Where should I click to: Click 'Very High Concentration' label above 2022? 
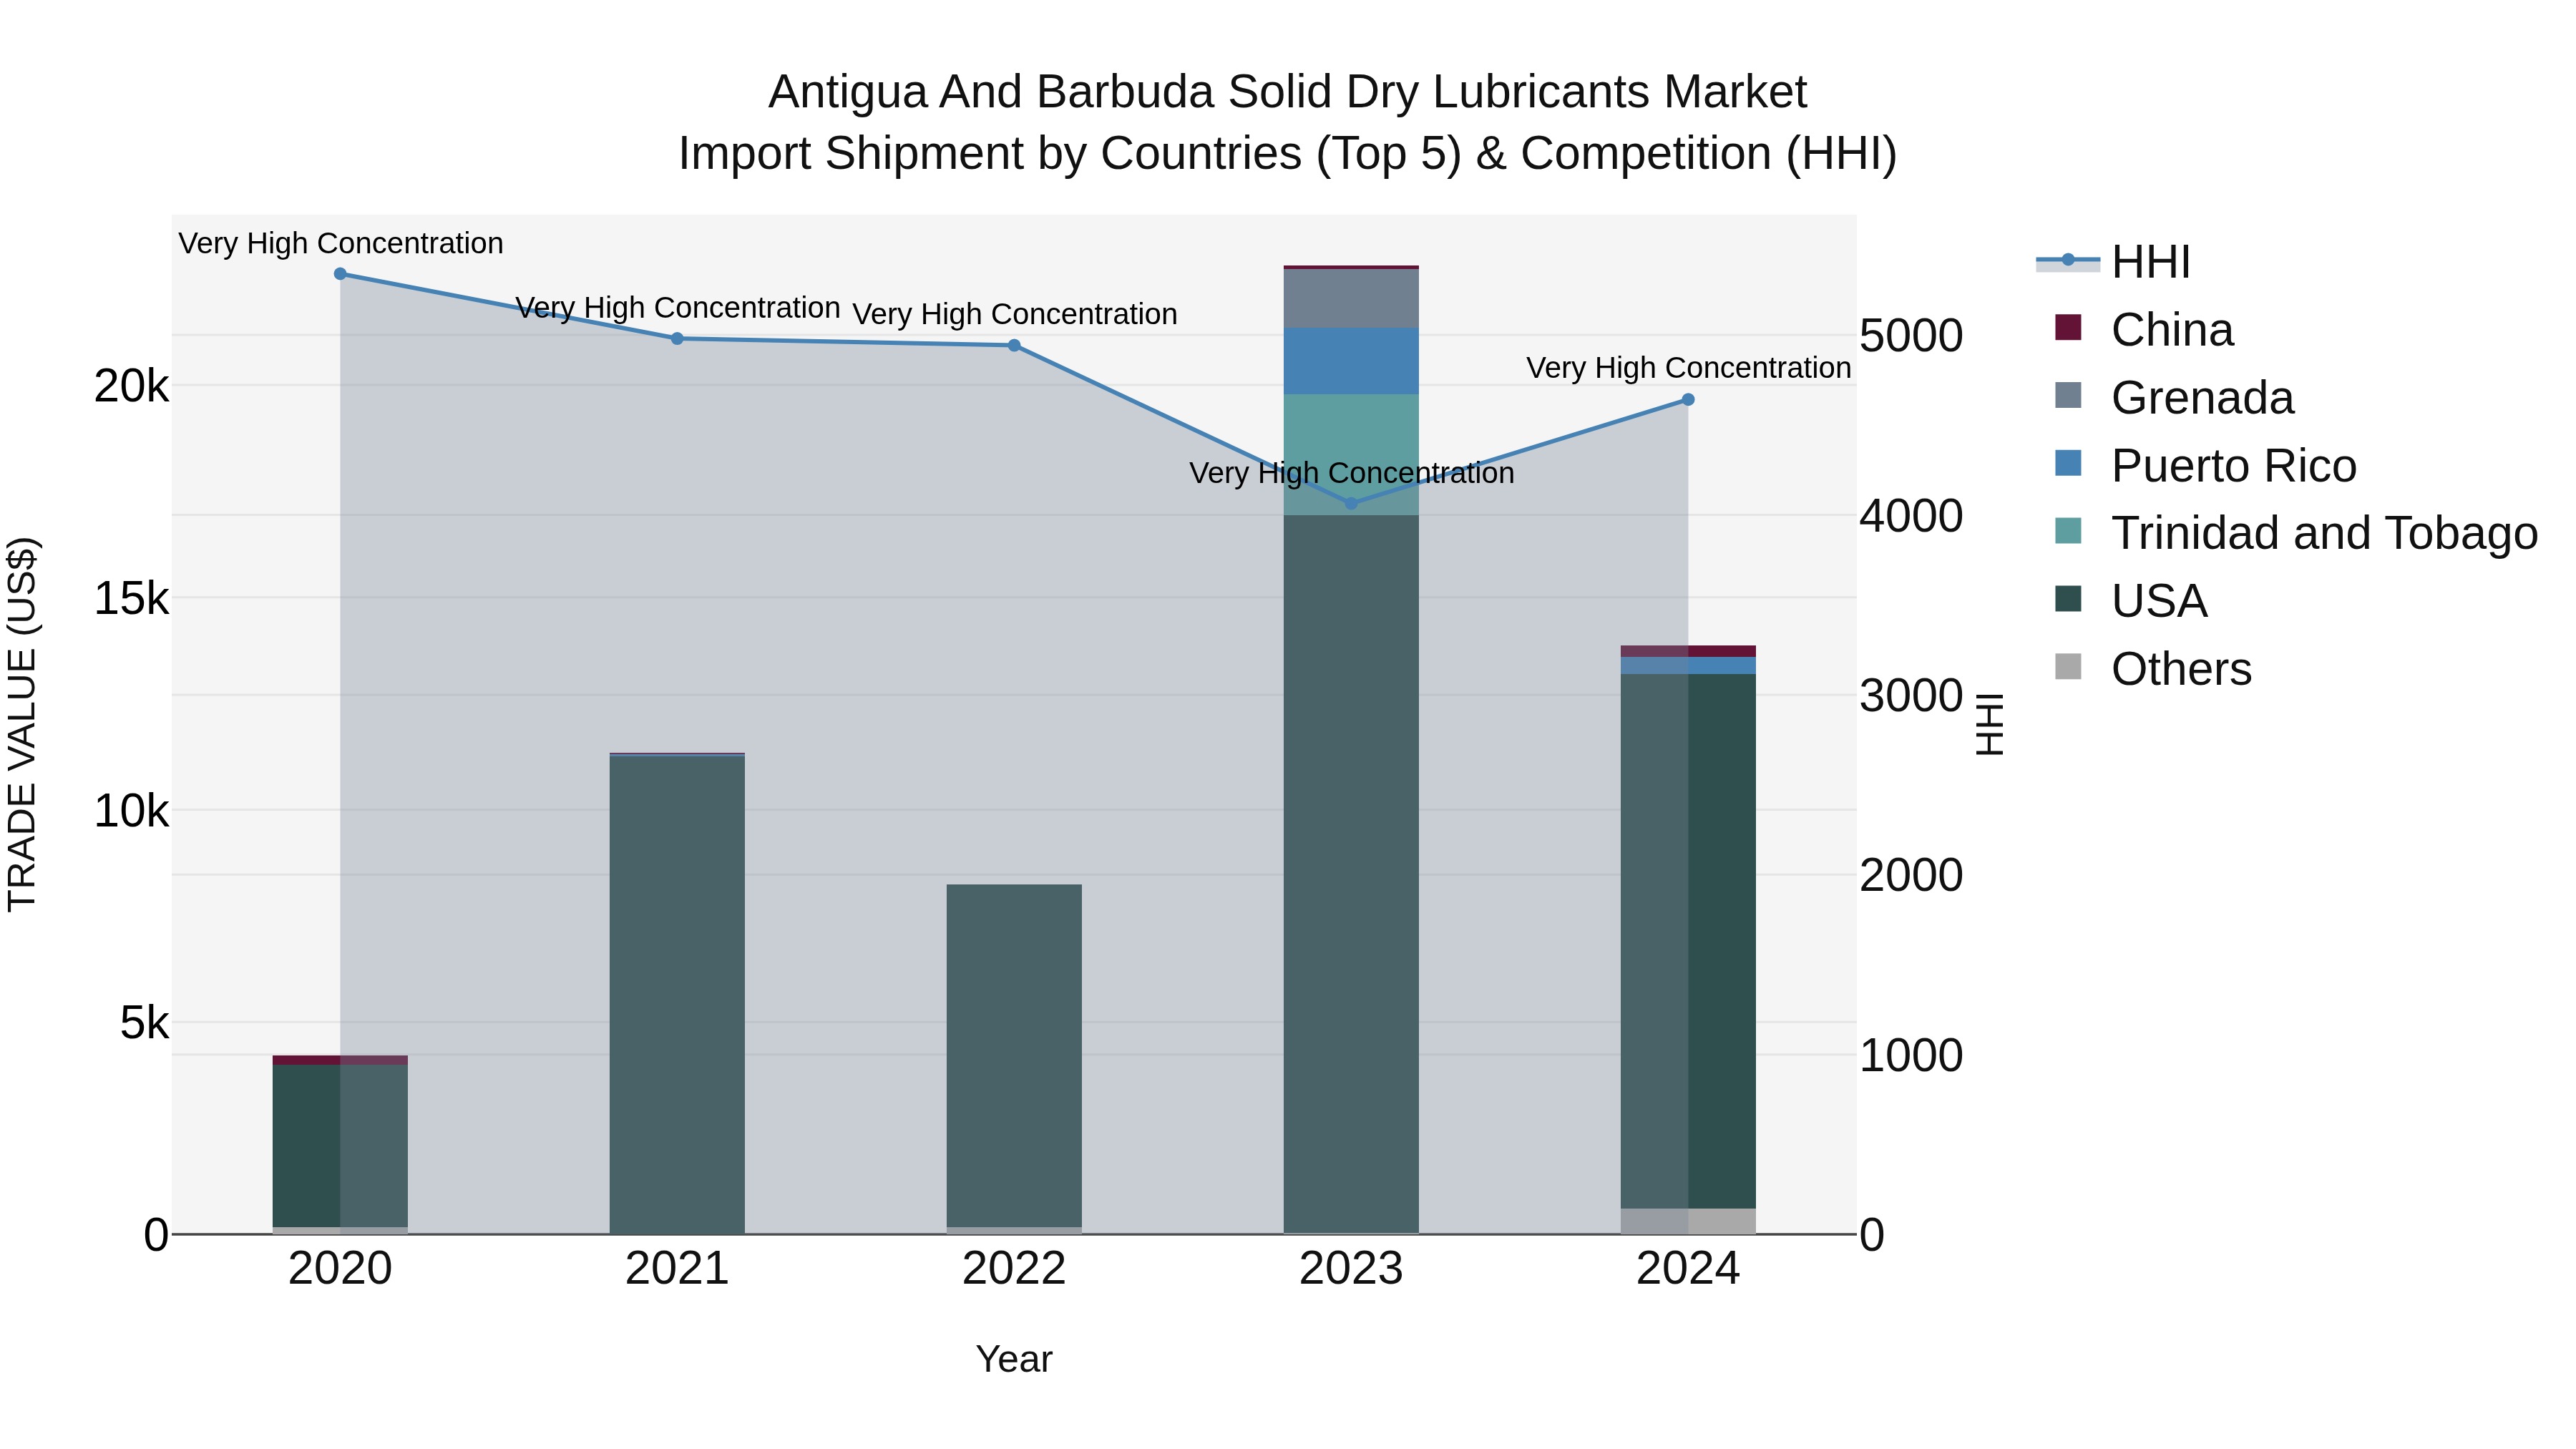[1014, 314]
